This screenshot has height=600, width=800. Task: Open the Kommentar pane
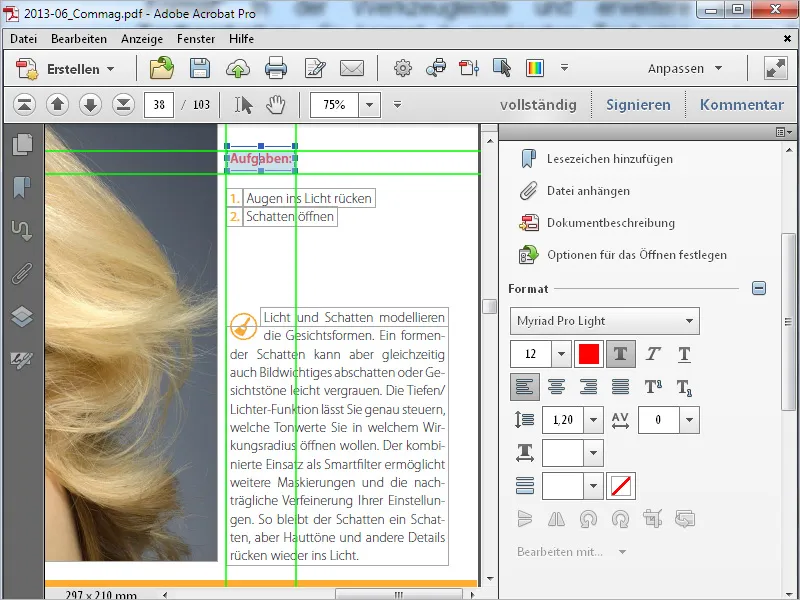click(x=742, y=105)
